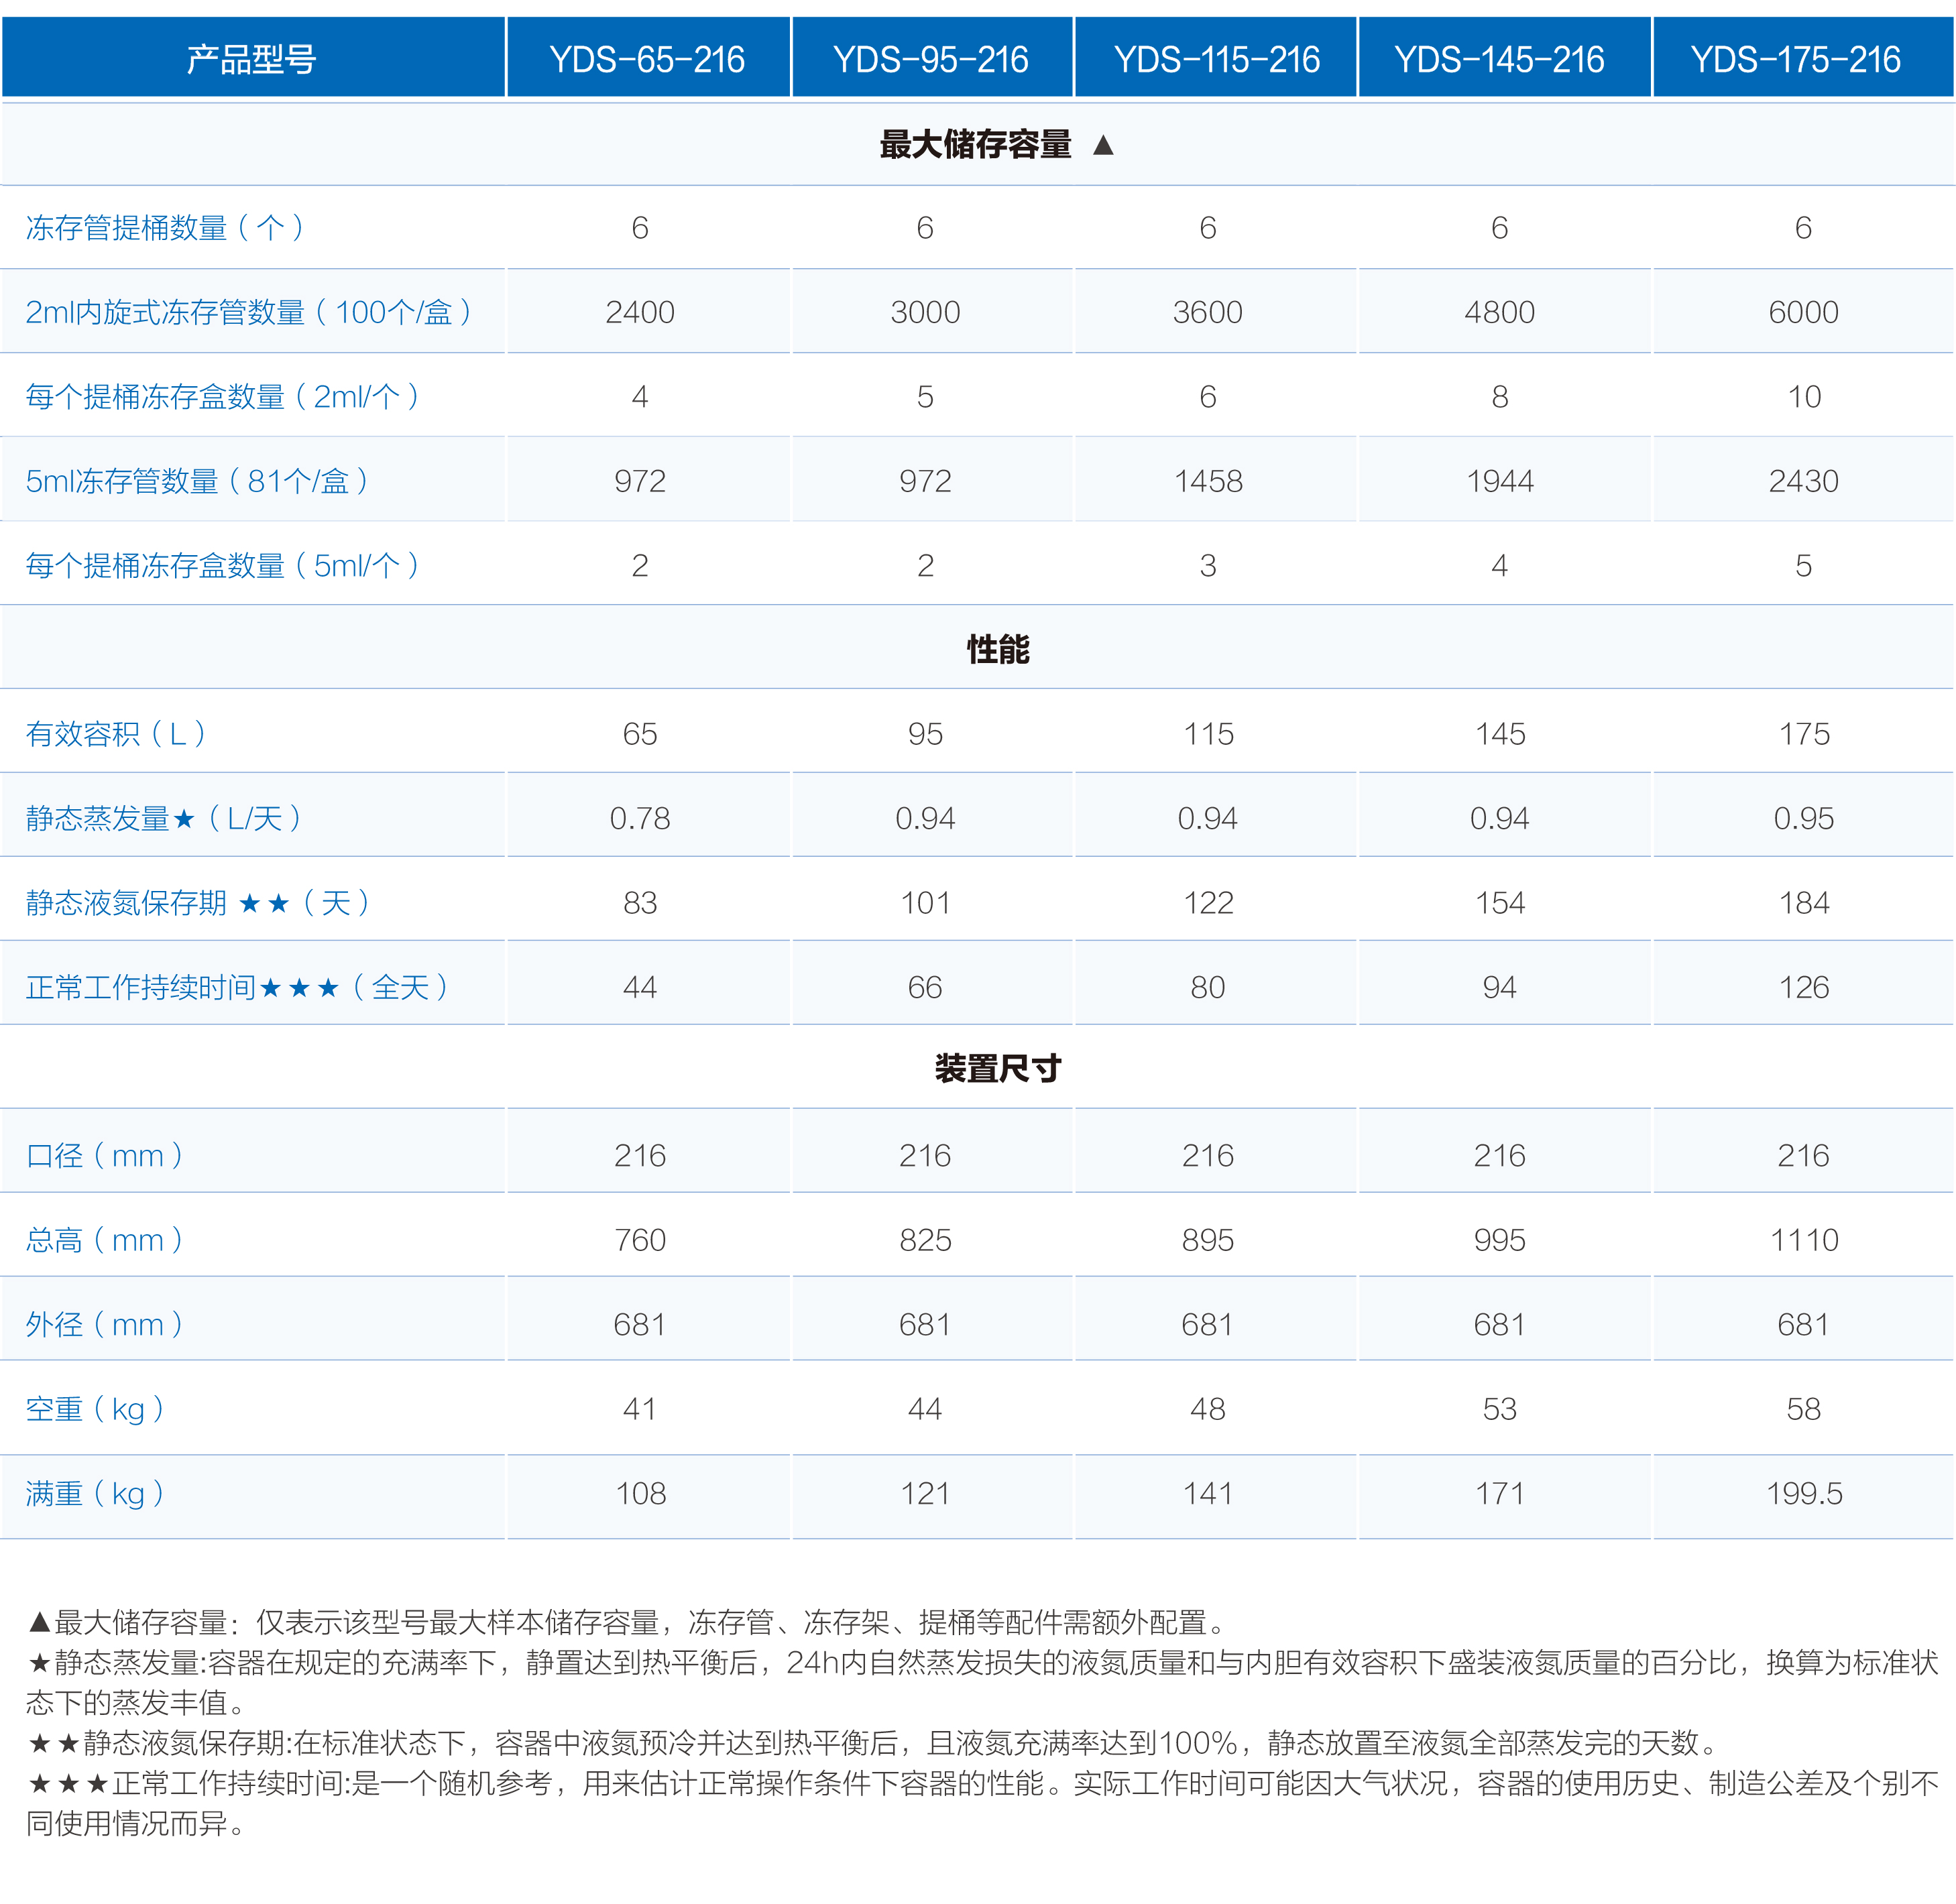This screenshot has height=1904, width=1956.
Task: Click the triangle icon beside 最大储存容量
Action: [x=1103, y=146]
